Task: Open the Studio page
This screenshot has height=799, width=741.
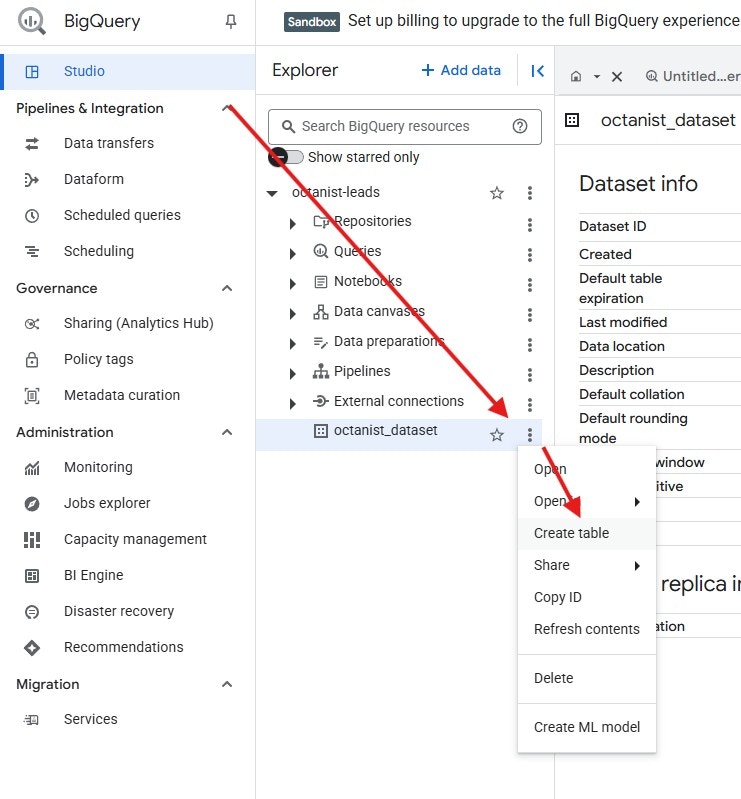Action: (x=128, y=71)
